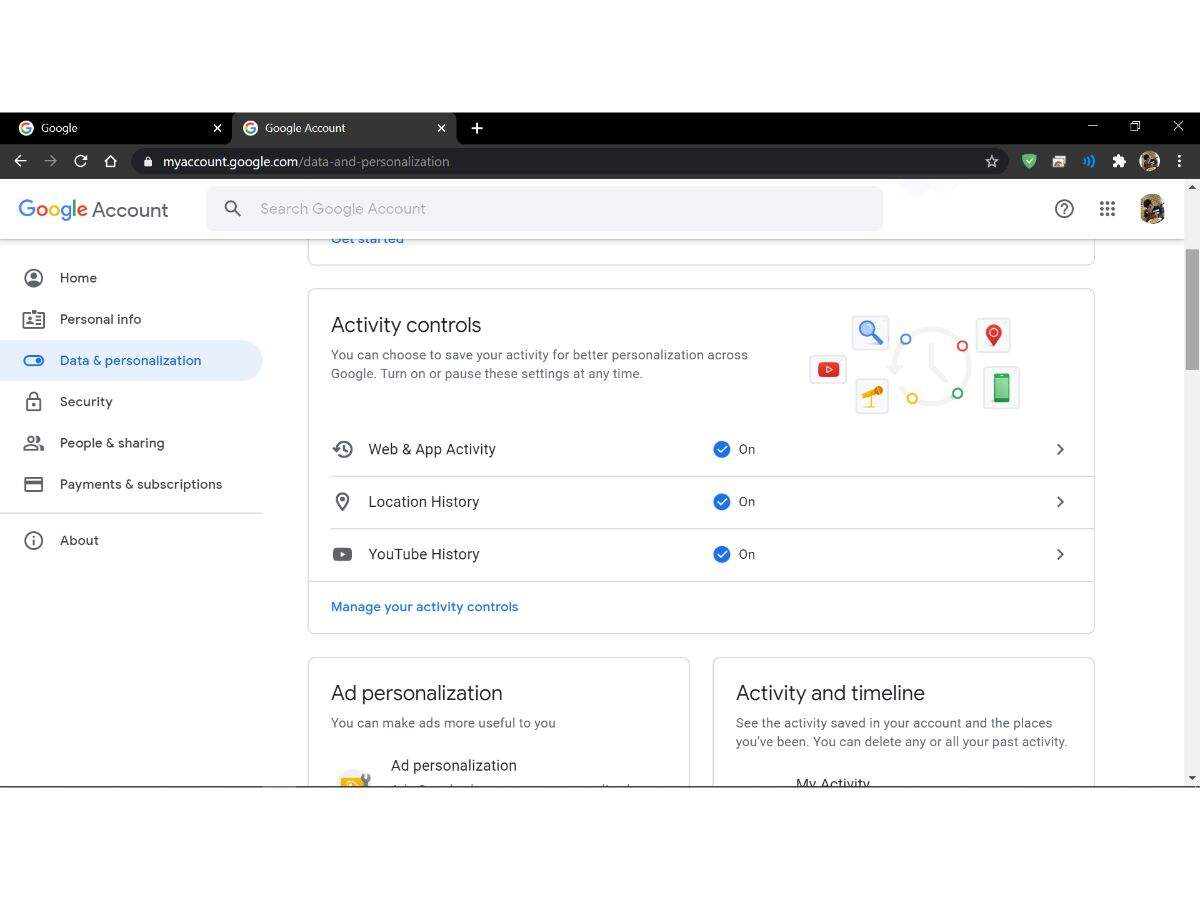Open the Chrome extensions puzzle icon
This screenshot has width=1200, height=900.
(x=1119, y=161)
